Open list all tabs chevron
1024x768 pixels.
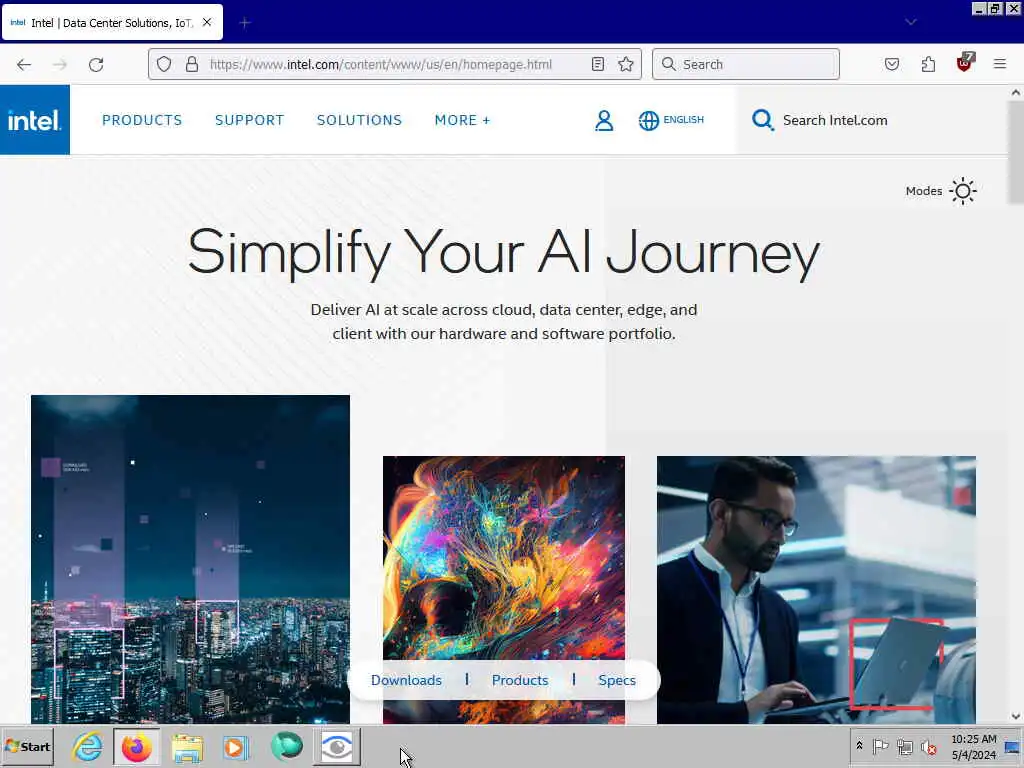click(911, 22)
